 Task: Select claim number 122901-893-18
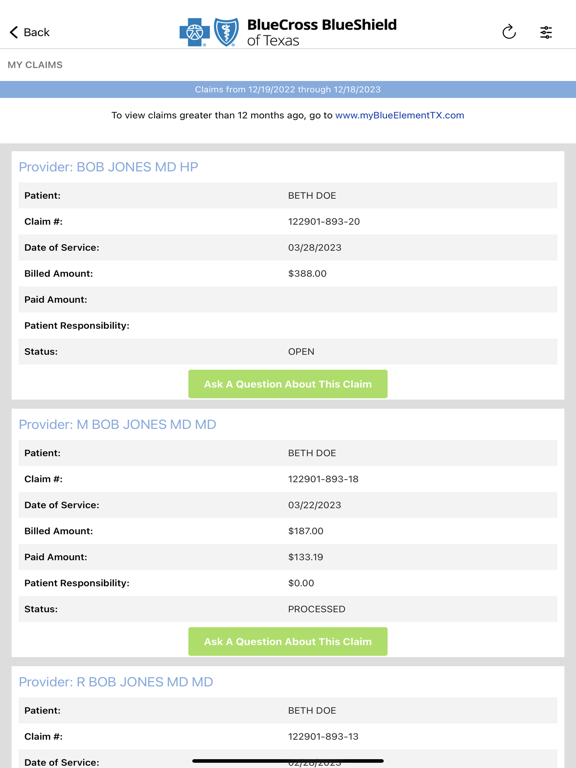point(323,479)
